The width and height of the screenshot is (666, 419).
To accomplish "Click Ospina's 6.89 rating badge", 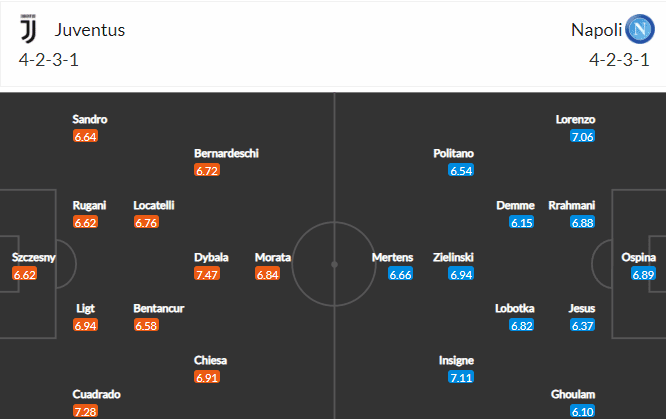I will point(643,274).
